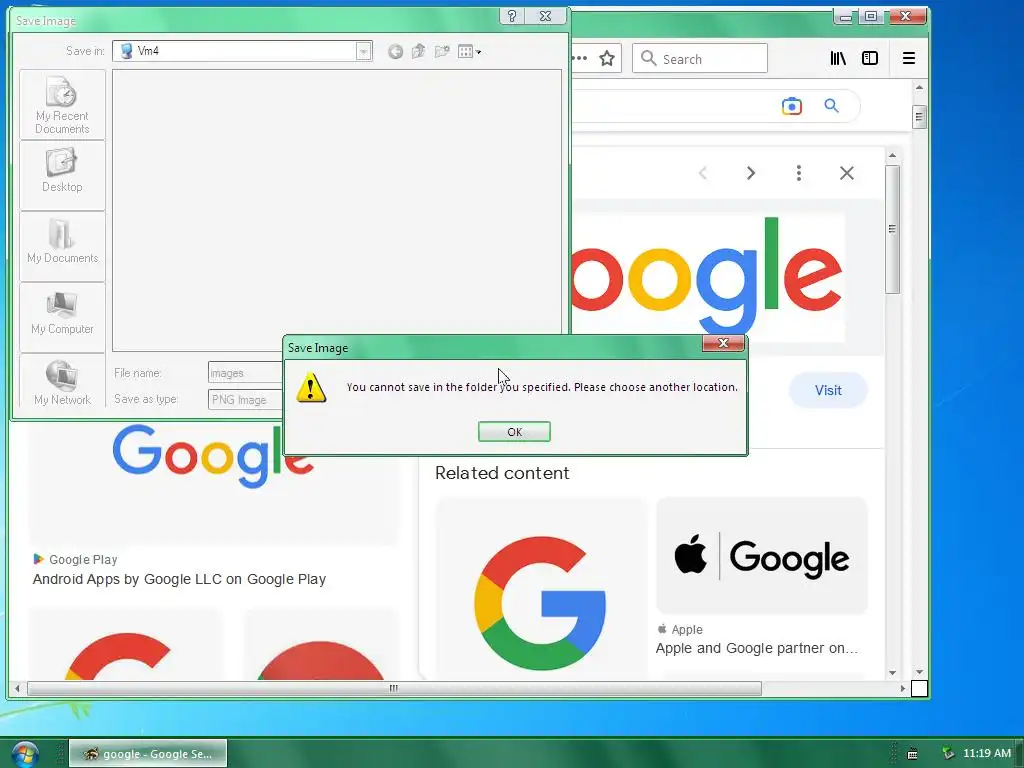Toggle Firefox sidebar icon
Viewport: 1024px width, 768px height.
click(x=870, y=58)
